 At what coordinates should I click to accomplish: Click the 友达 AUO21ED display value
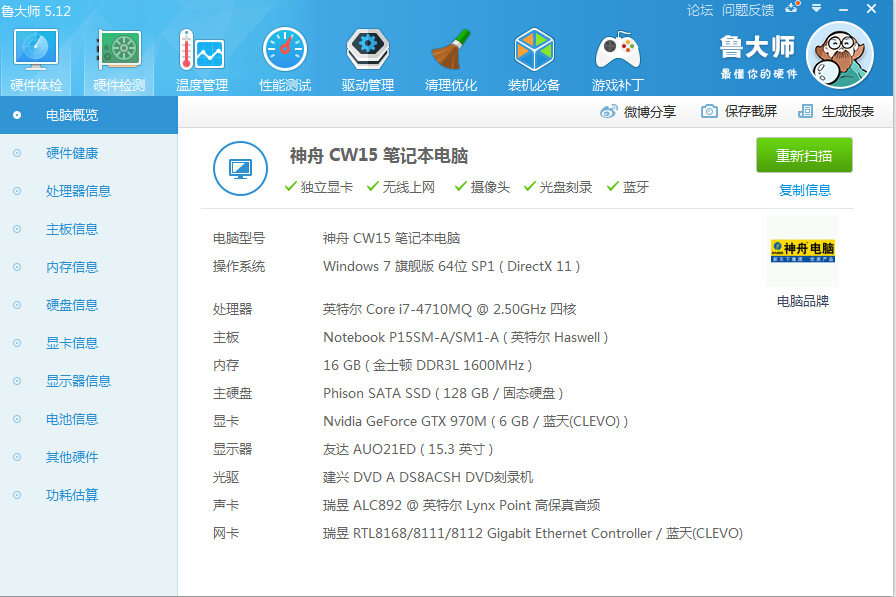[408, 449]
